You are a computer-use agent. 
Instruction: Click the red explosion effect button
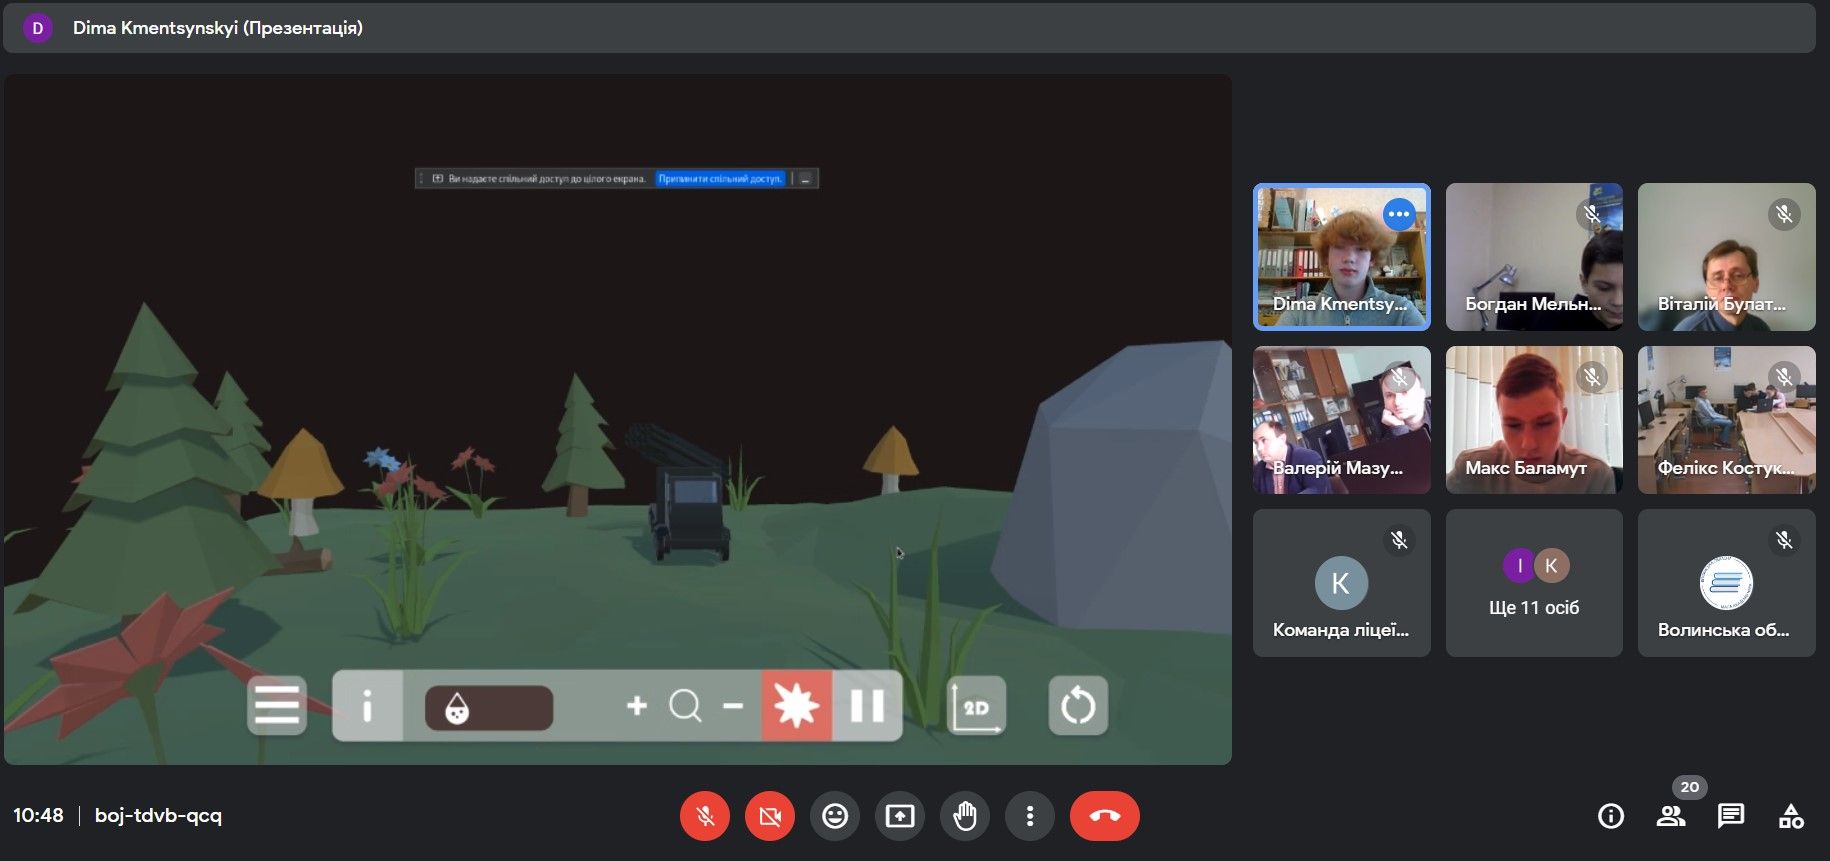pyautogui.click(x=797, y=706)
